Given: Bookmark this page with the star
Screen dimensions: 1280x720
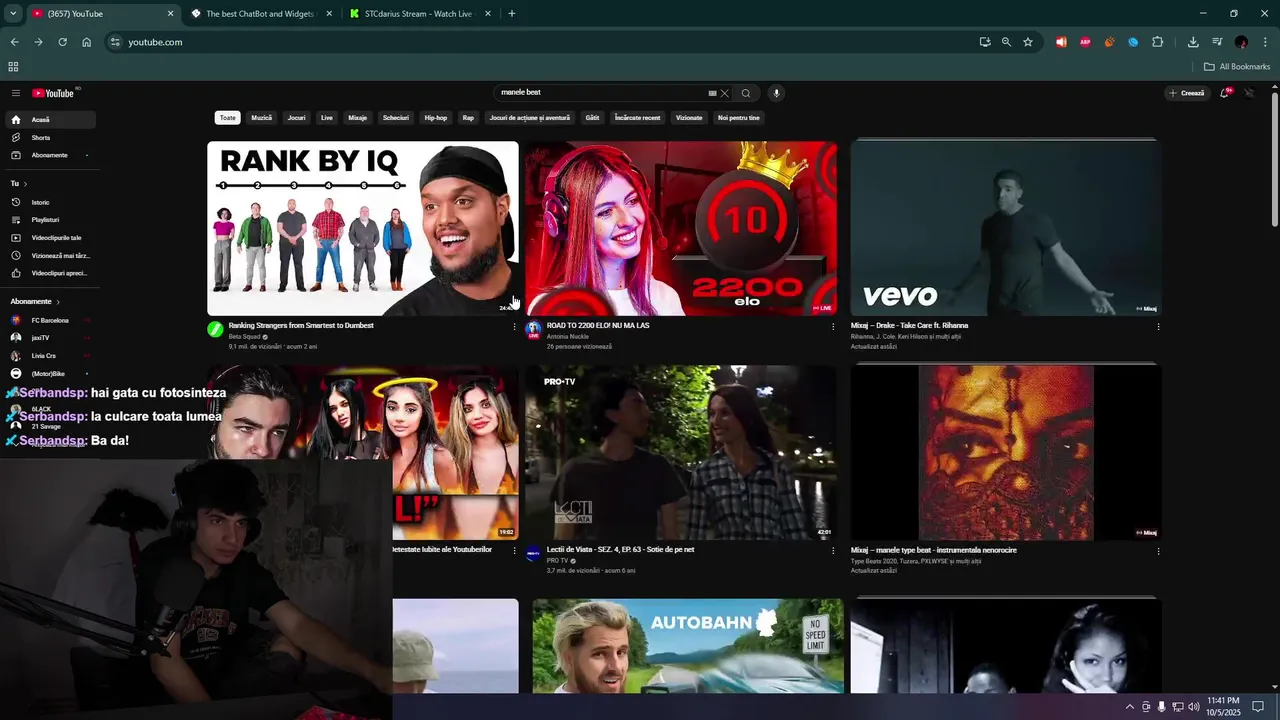Looking at the screenshot, I should [1028, 42].
